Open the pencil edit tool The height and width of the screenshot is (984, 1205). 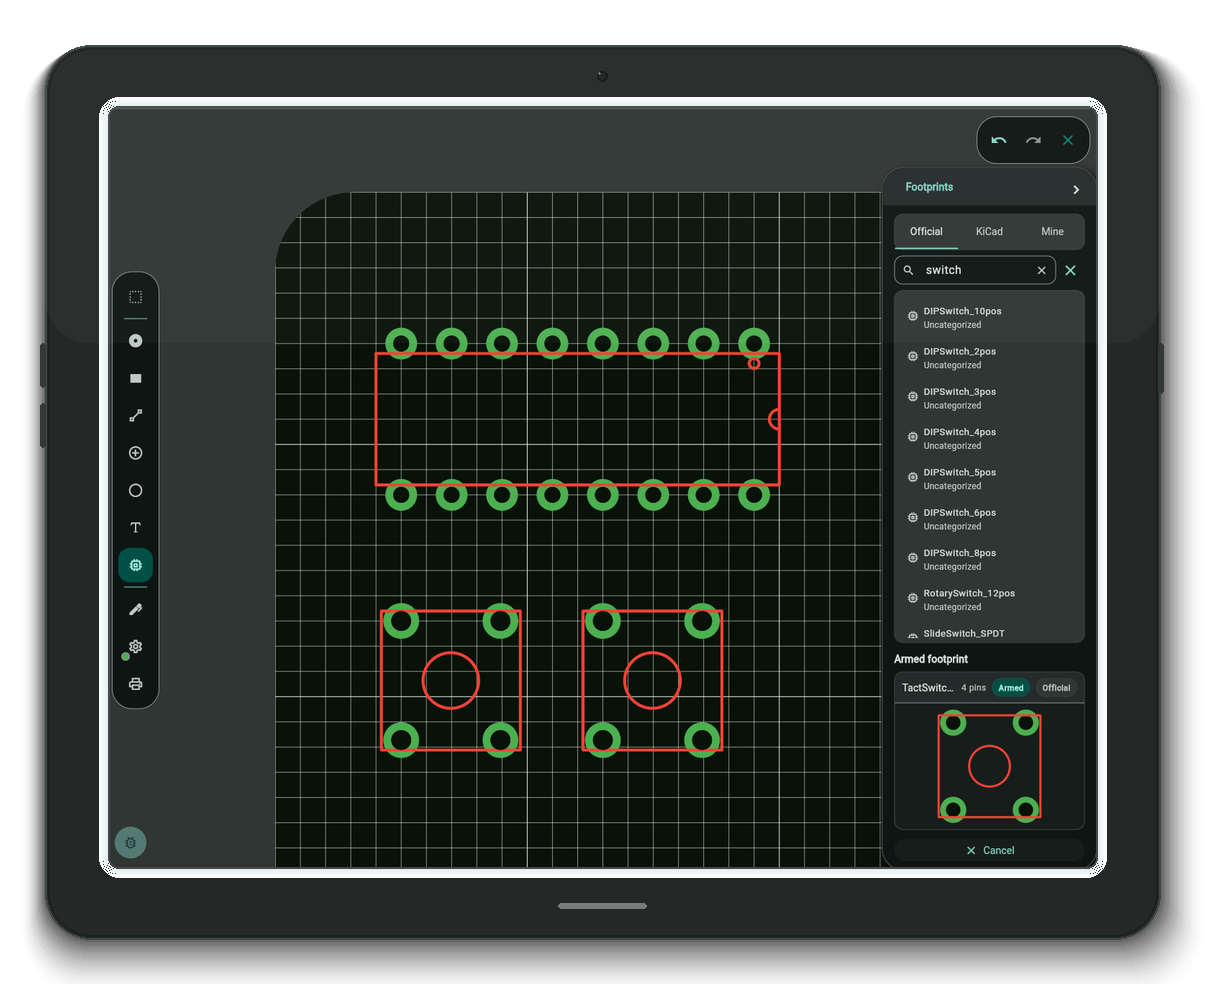135,609
